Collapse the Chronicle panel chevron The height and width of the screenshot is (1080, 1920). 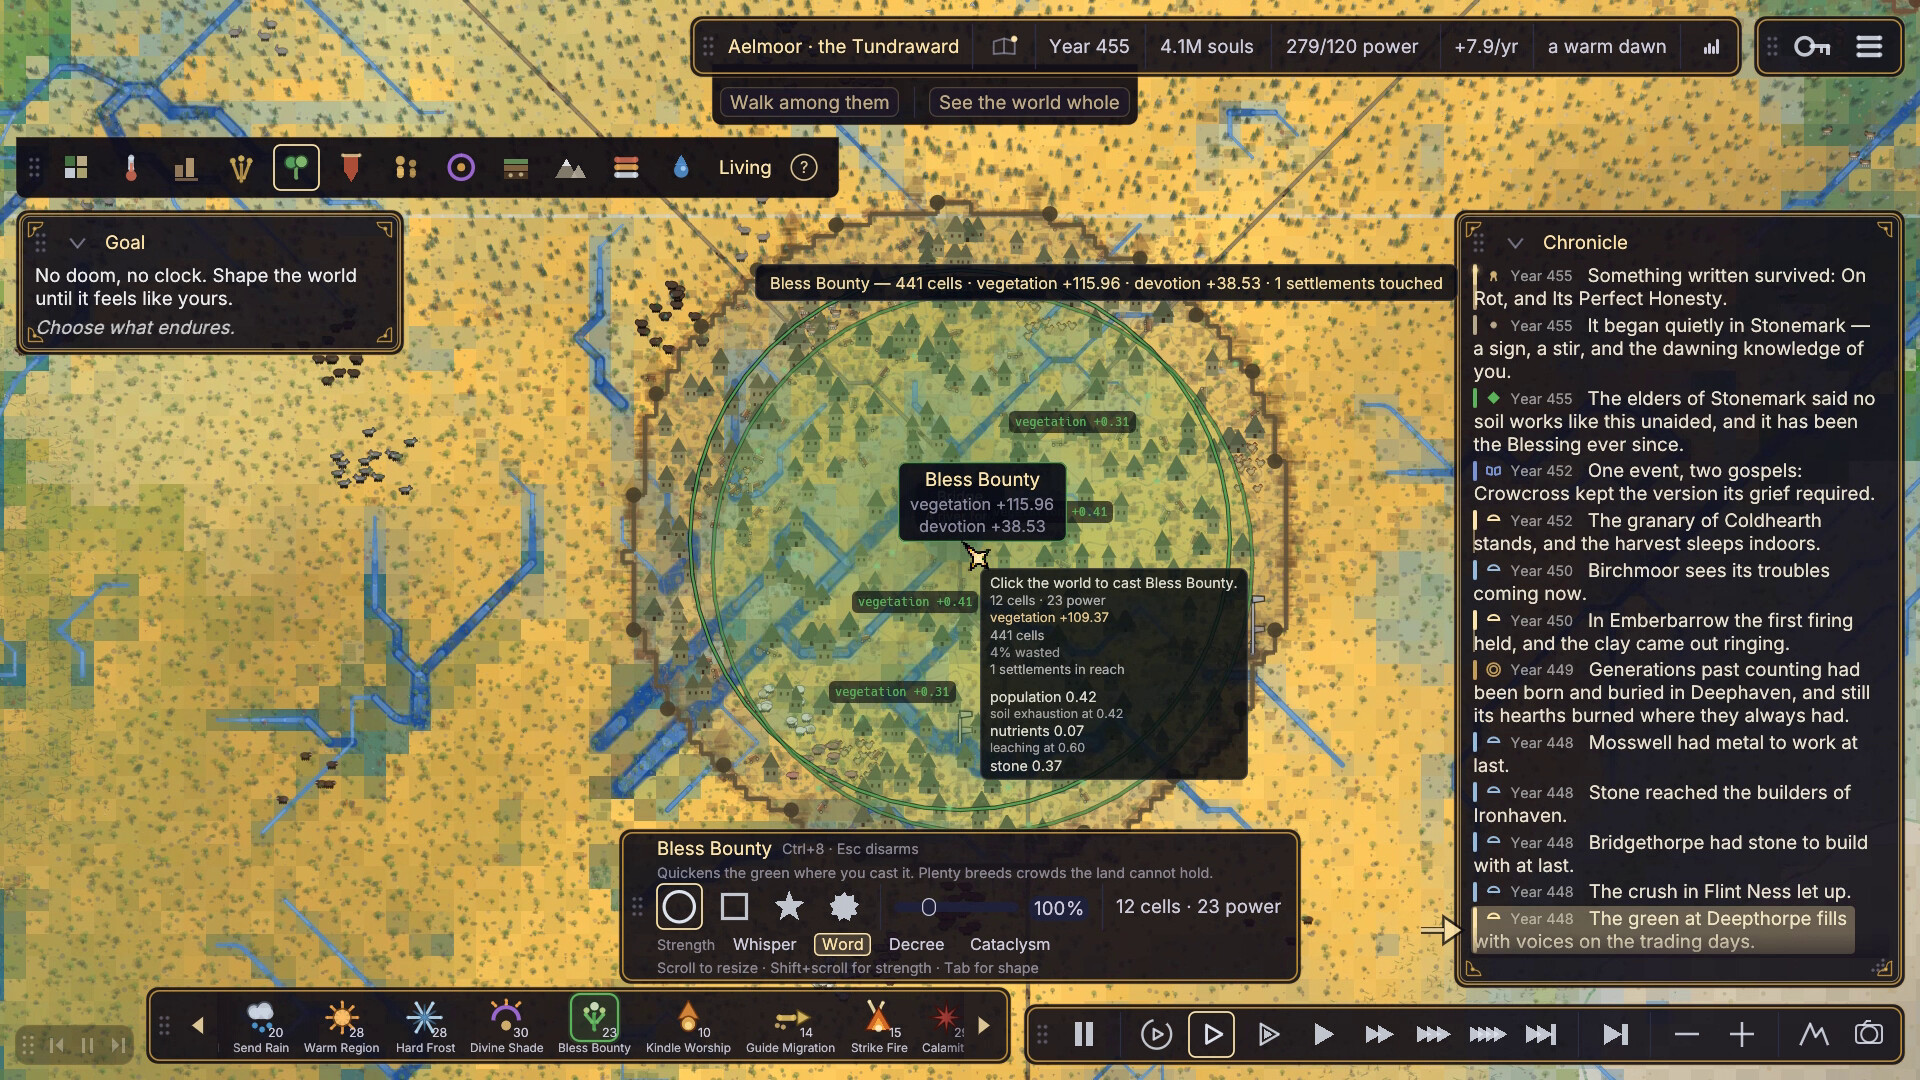point(1515,243)
